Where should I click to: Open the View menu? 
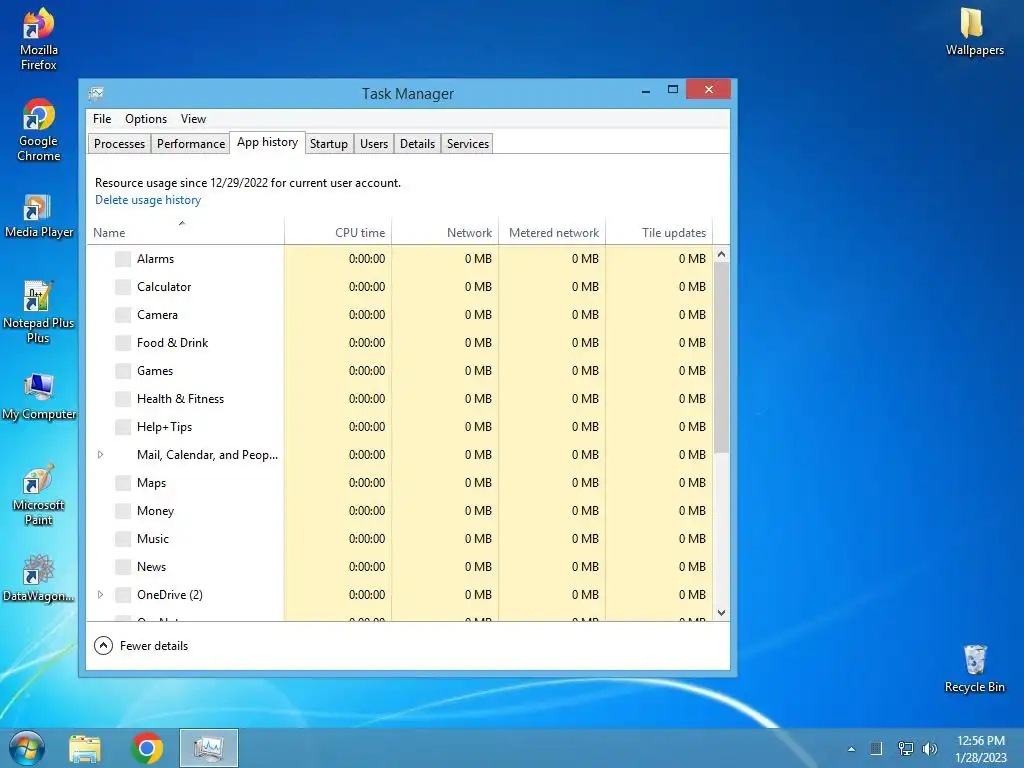[x=193, y=119]
